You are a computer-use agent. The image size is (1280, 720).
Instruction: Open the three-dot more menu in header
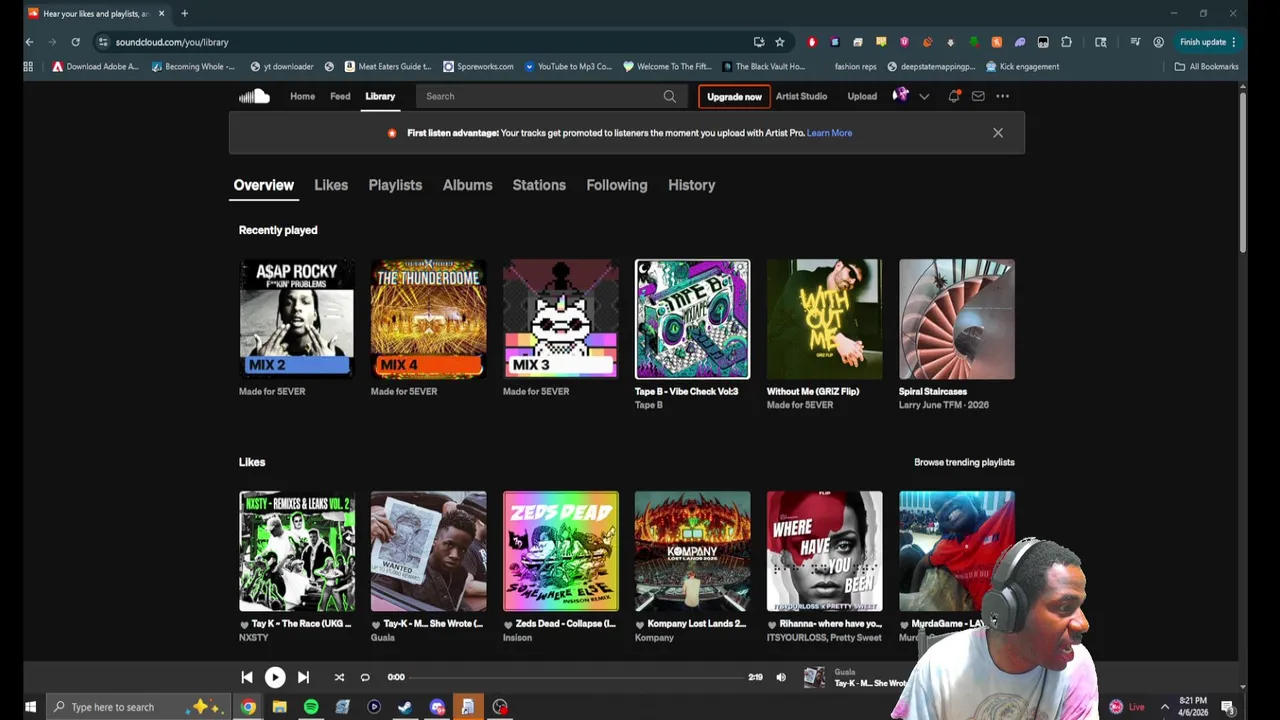1003,96
